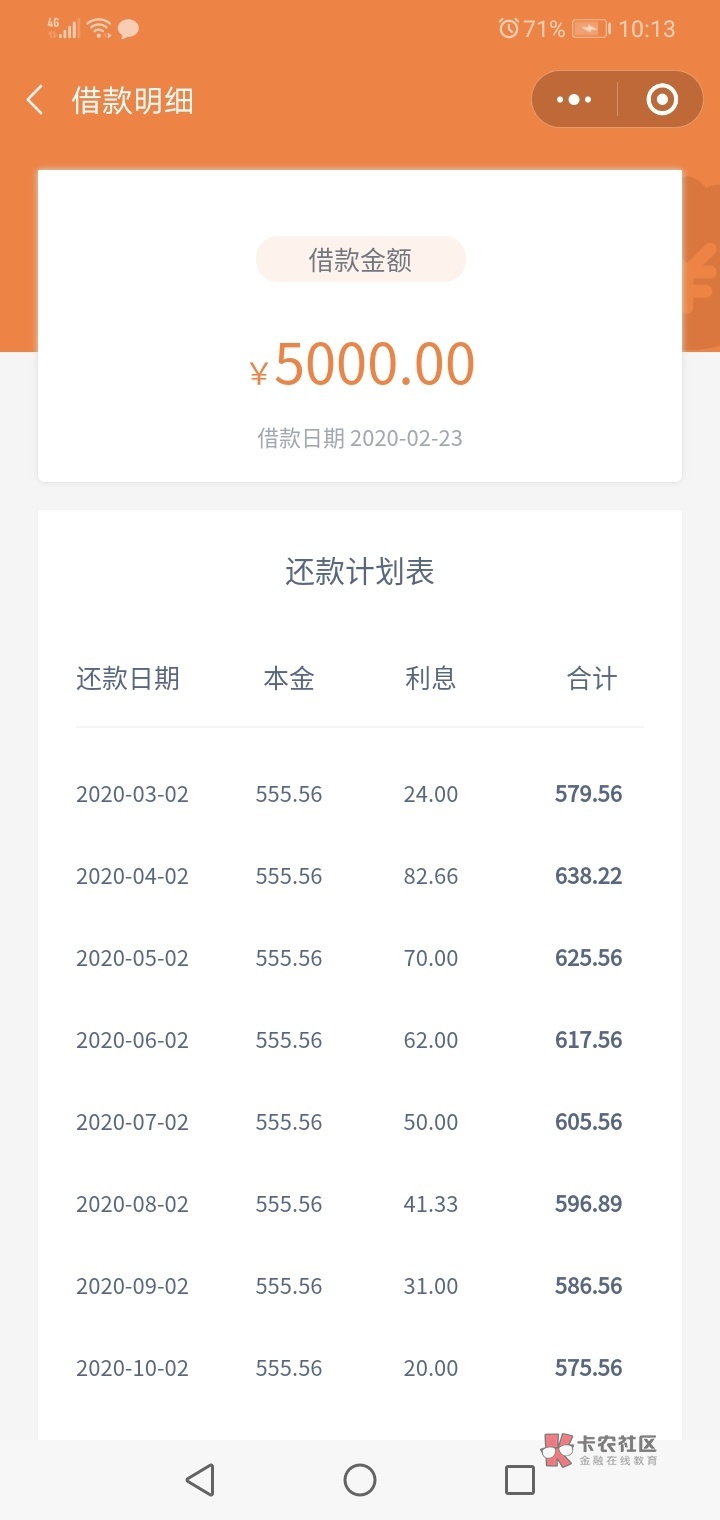Tap the 借款日期 2020-02-23 text
The height and width of the screenshot is (1520, 720).
click(360, 438)
